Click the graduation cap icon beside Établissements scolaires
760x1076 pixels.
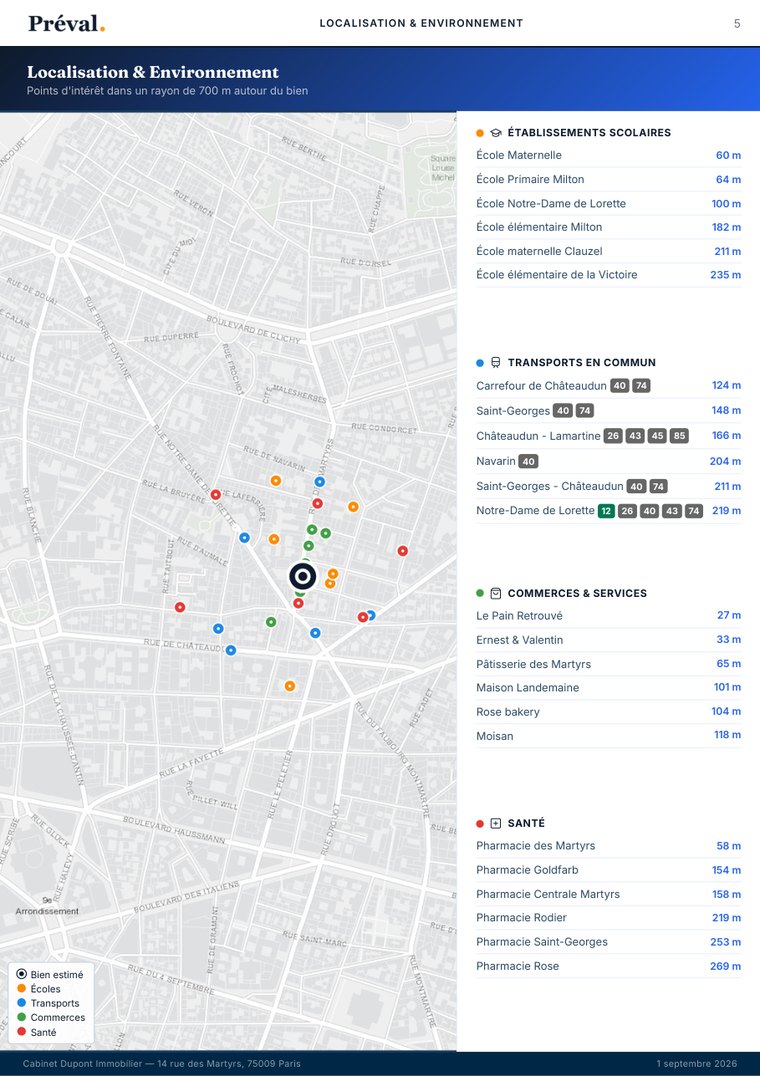496,133
